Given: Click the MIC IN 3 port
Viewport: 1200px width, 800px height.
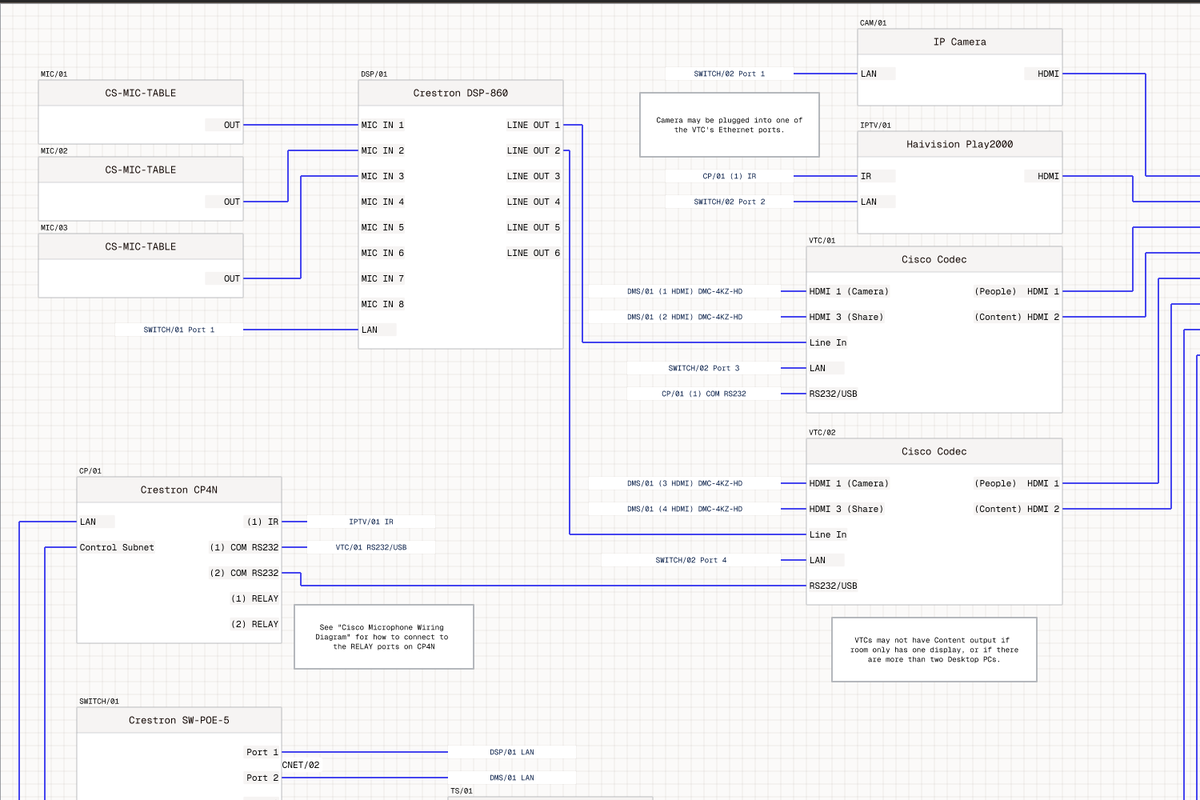Looking at the screenshot, I should (x=383, y=176).
